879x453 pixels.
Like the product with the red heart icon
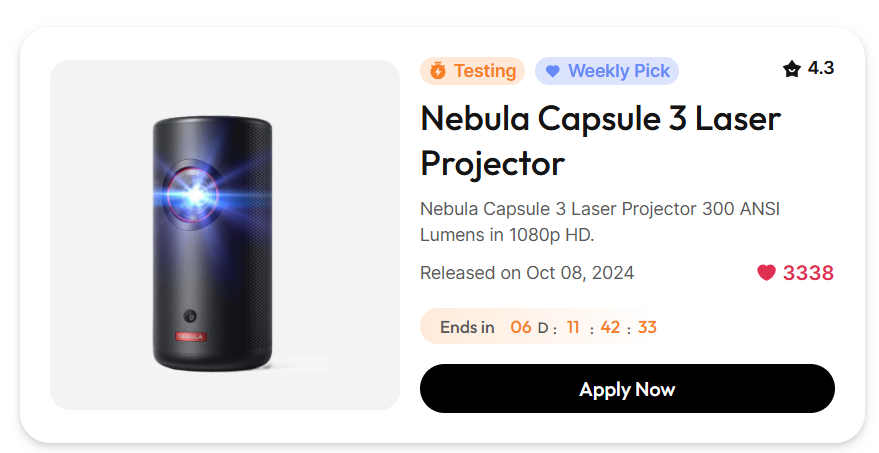pyautogui.click(x=766, y=272)
